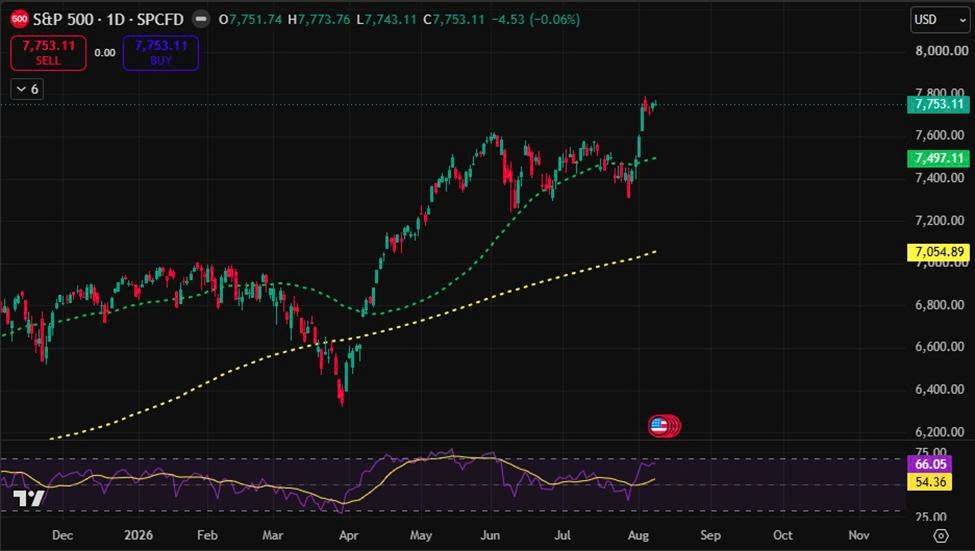Click the Dec label on time axis

point(62,535)
